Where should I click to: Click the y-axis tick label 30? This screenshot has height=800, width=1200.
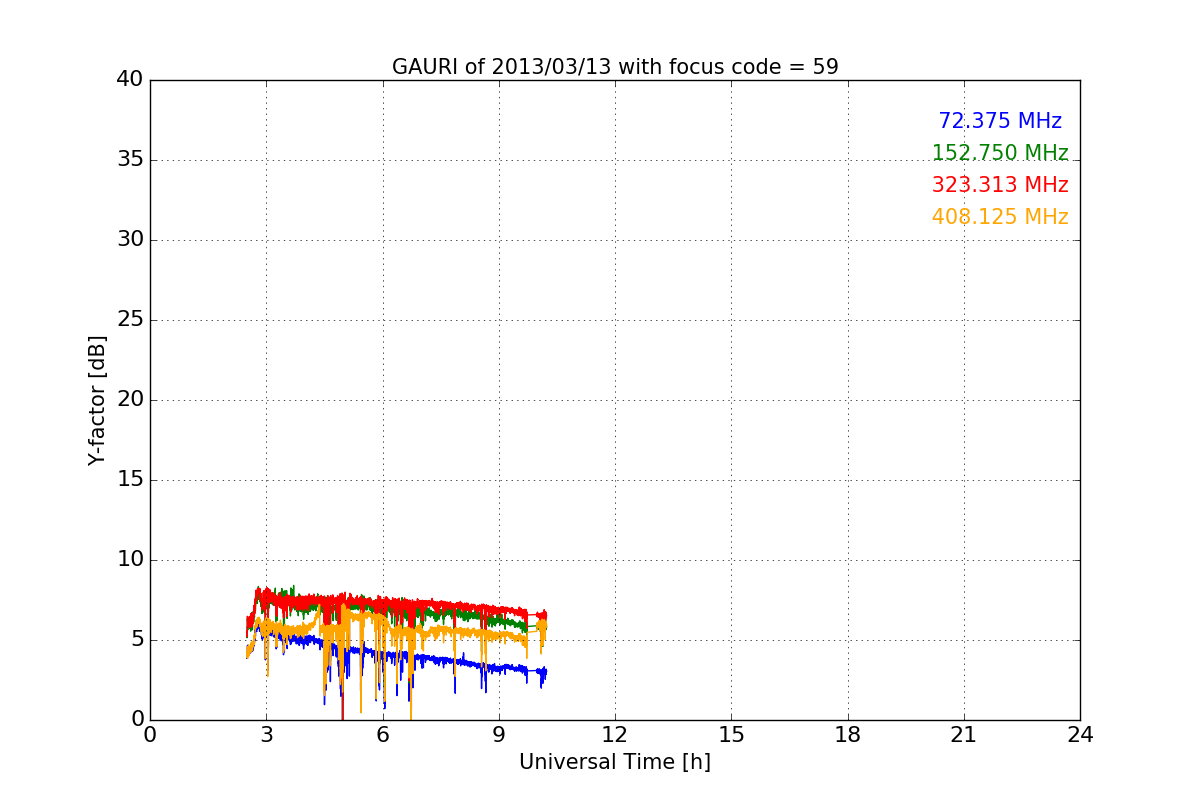[130, 240]
